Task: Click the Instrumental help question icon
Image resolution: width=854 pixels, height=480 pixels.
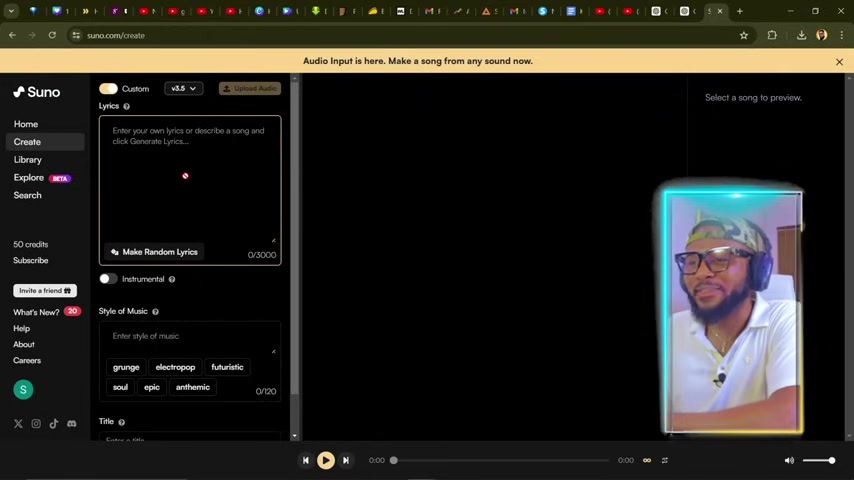Action: (x=172, y=279)
